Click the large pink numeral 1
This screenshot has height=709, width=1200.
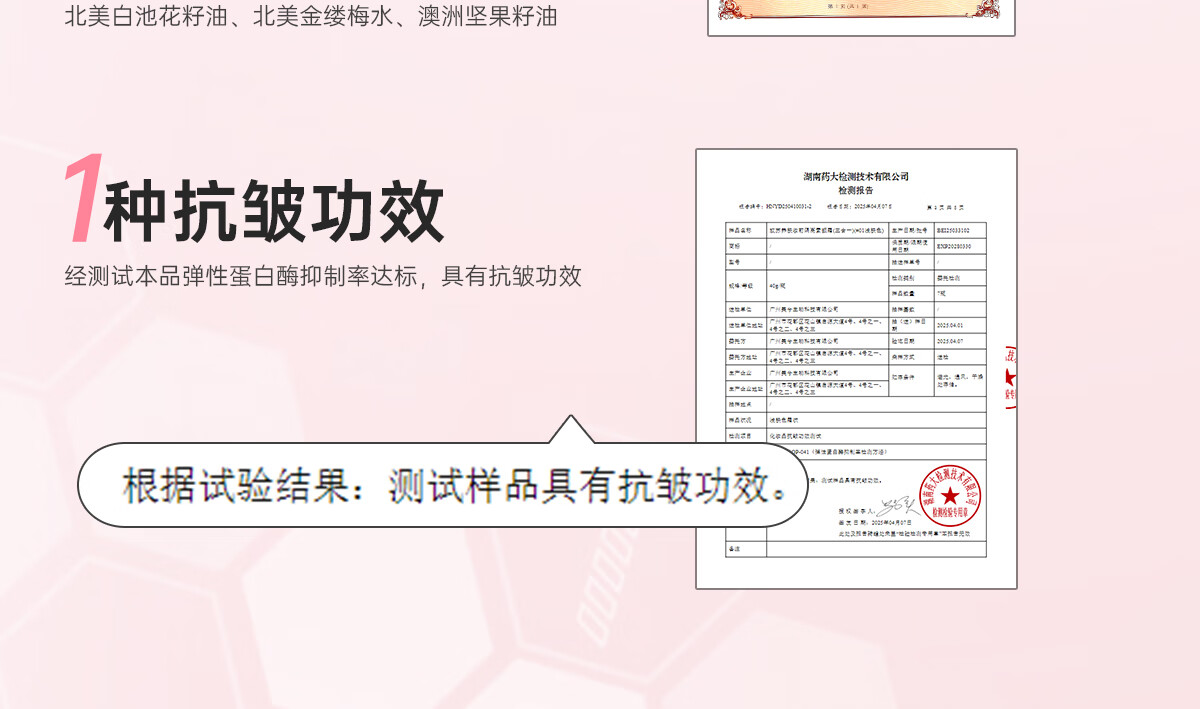(x=82, y=198)
